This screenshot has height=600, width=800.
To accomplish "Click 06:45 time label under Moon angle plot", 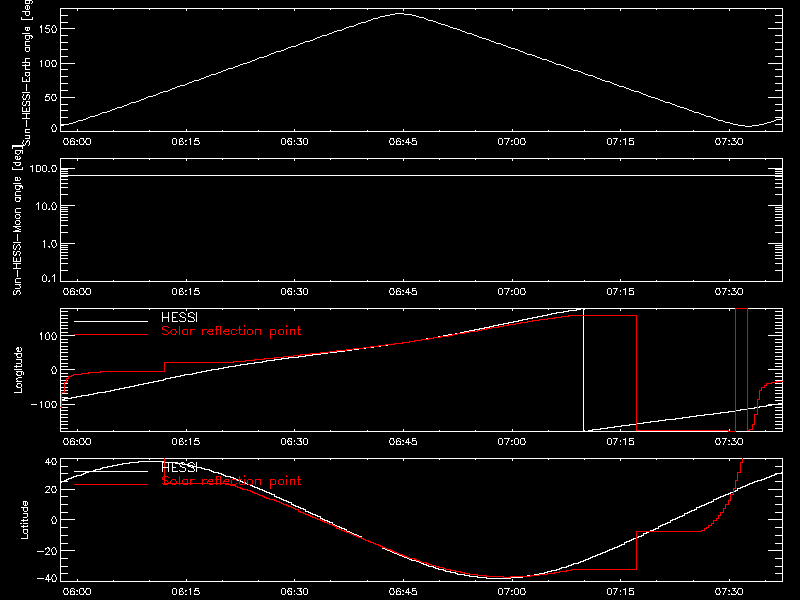I will pyautogui.click(x=403, y=292).
